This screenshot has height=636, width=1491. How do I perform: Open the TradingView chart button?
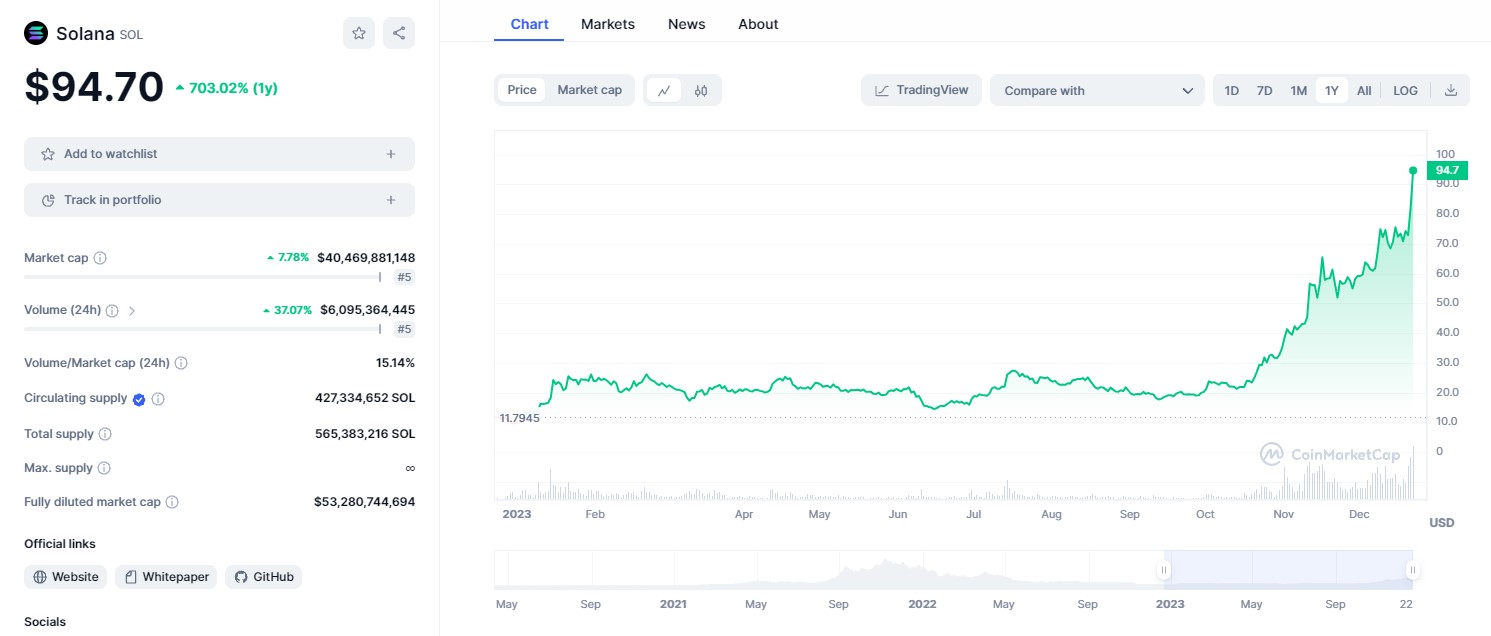921,90
